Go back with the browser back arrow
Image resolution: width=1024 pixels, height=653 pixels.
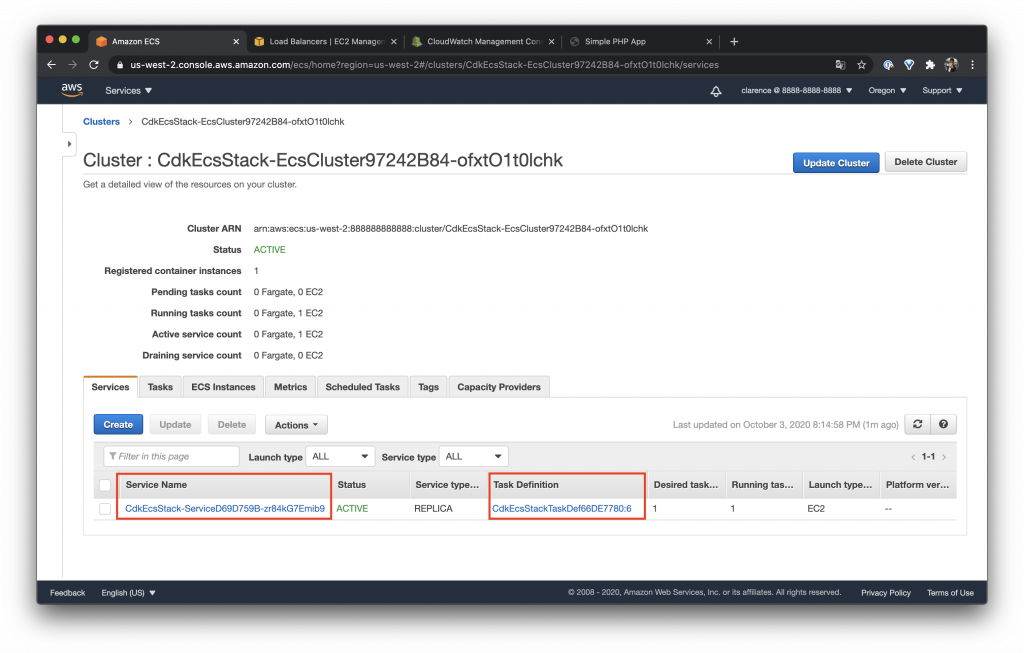[52, 65]
